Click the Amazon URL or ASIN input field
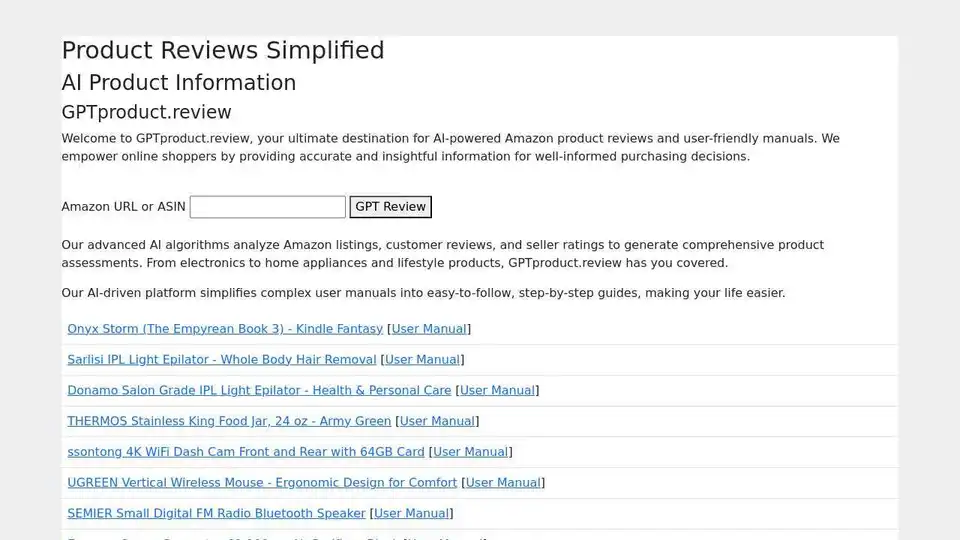Screen dimensions: 960x540 268,207
